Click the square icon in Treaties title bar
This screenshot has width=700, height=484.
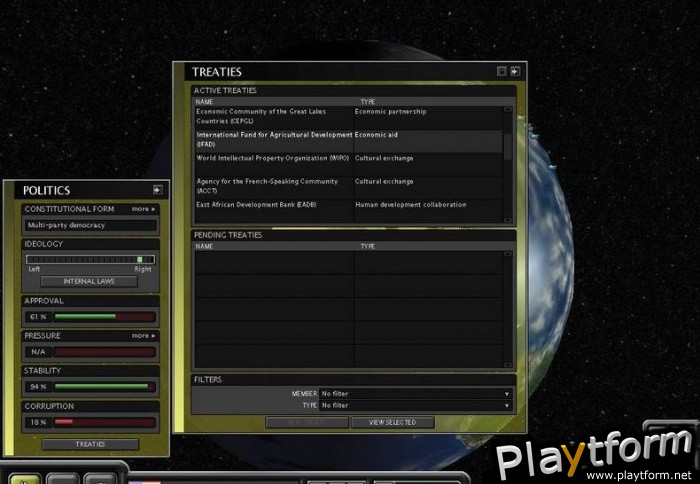pyautogui.click(x=502, y=71)
